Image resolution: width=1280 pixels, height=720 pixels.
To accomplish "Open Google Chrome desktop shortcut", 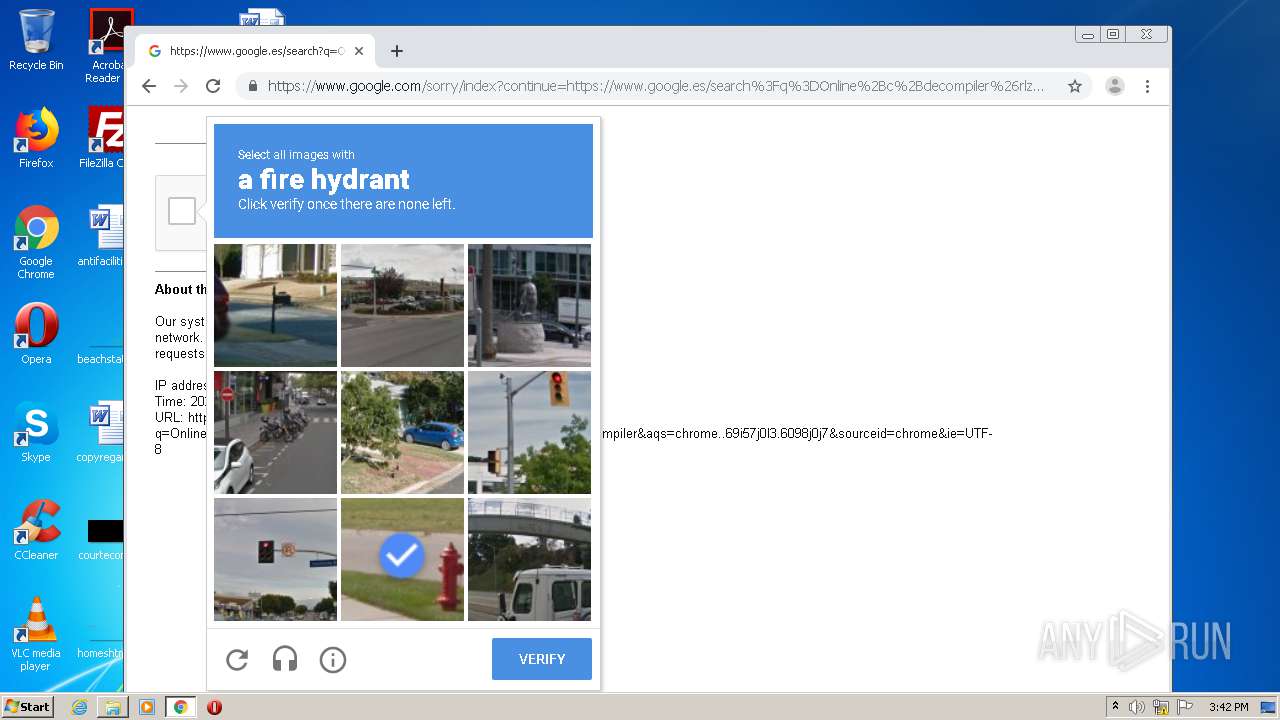I will 36,242.
